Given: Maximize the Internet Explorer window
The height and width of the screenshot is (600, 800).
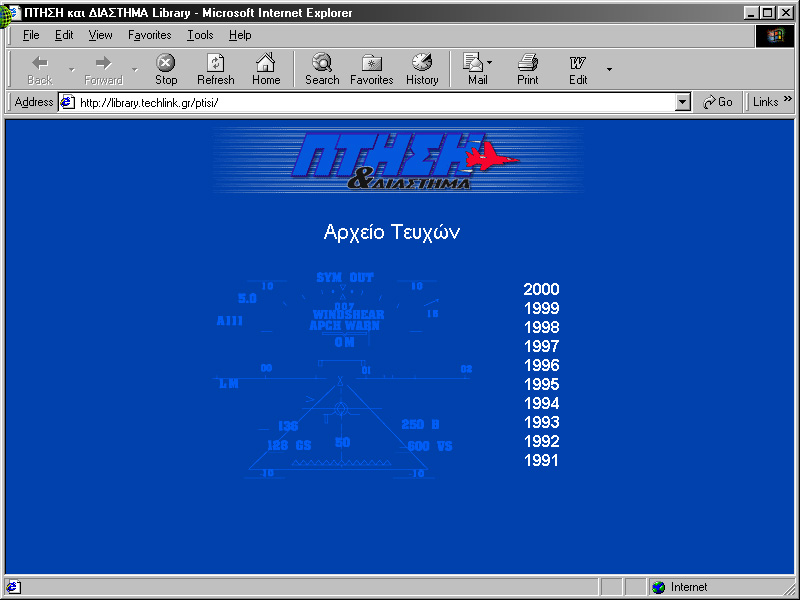Looking at the screenshot, I should [767, 13].
